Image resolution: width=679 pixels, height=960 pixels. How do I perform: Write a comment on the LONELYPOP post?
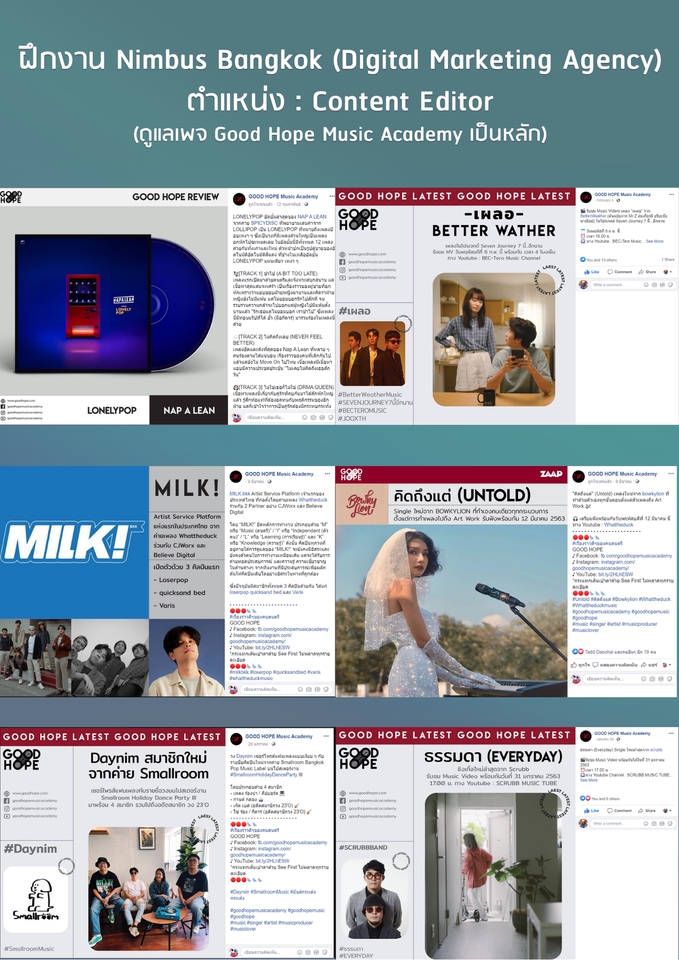tap(290, 418)
